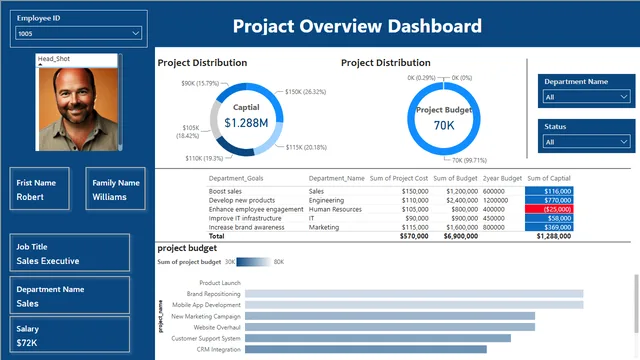Image resolution: width=640 pixels, height=360 pixels.
Task: Select the Family Name card showing Williams
Action: pos(116,189)
